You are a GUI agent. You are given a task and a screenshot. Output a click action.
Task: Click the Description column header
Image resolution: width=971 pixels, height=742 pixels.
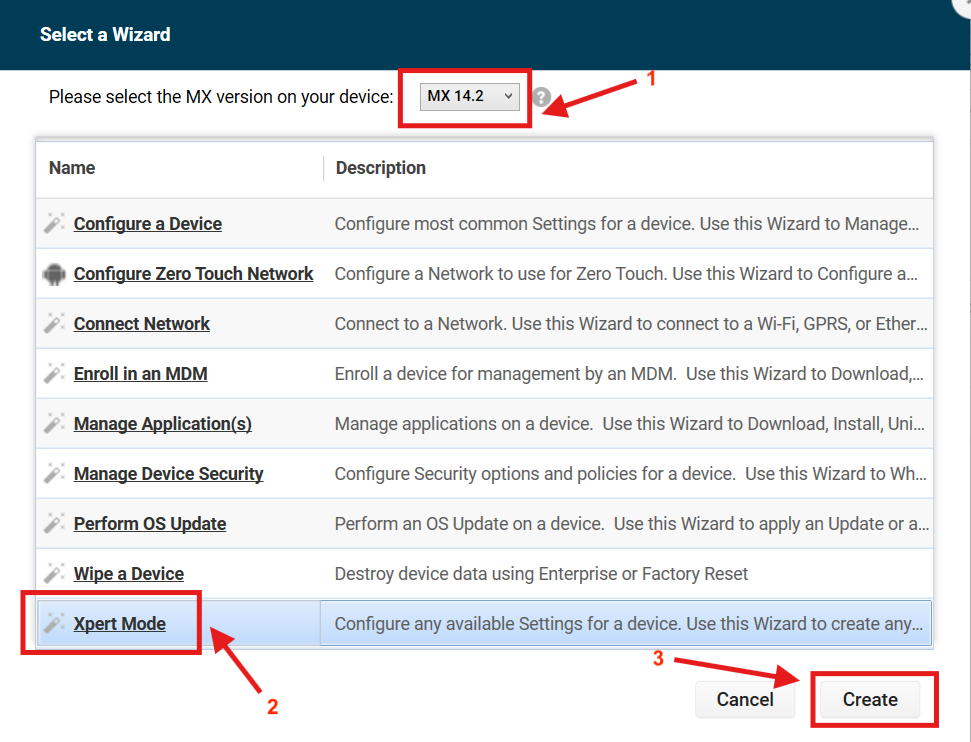[x=381, y=168]
